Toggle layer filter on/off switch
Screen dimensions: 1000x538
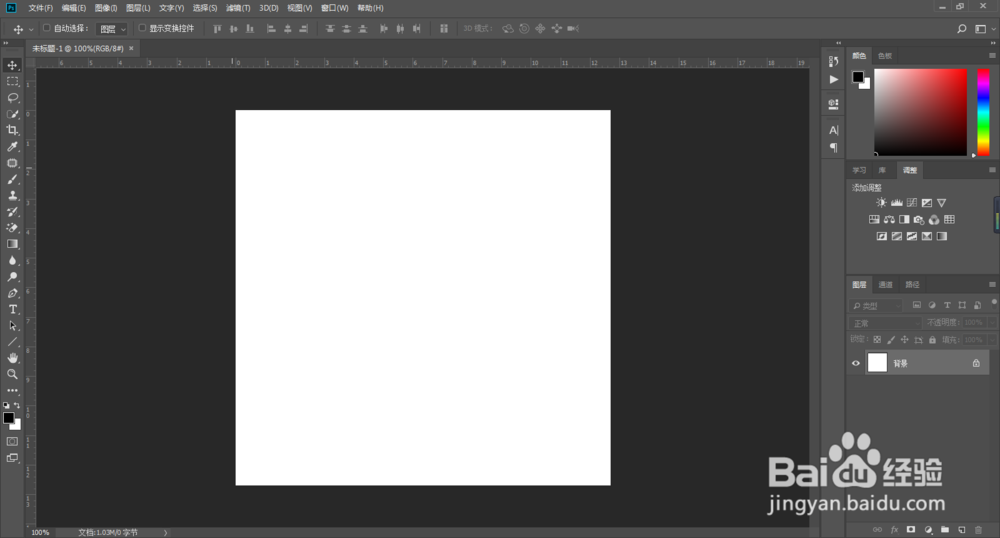click(x=994, y=302)
